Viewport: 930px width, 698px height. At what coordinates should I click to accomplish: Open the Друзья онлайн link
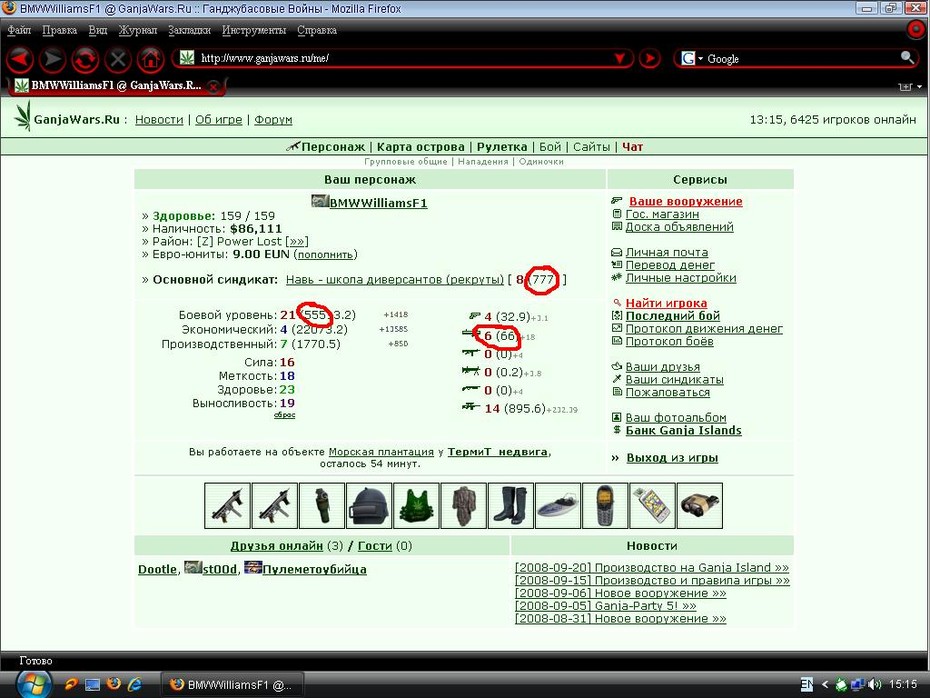276,546
